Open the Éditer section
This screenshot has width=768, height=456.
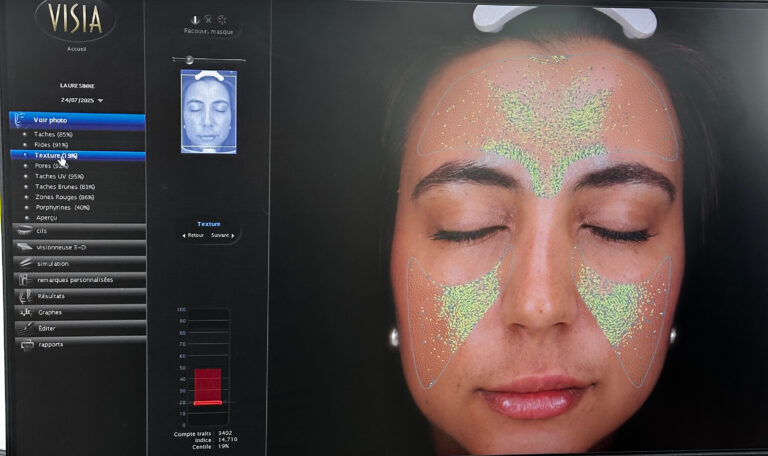pyautogui.click(x=79, y=328)
